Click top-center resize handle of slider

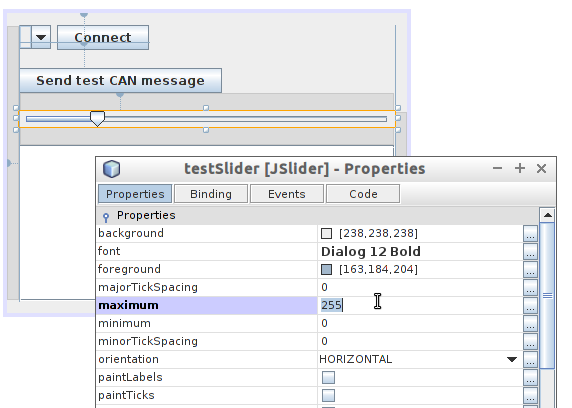pos(206,108)
